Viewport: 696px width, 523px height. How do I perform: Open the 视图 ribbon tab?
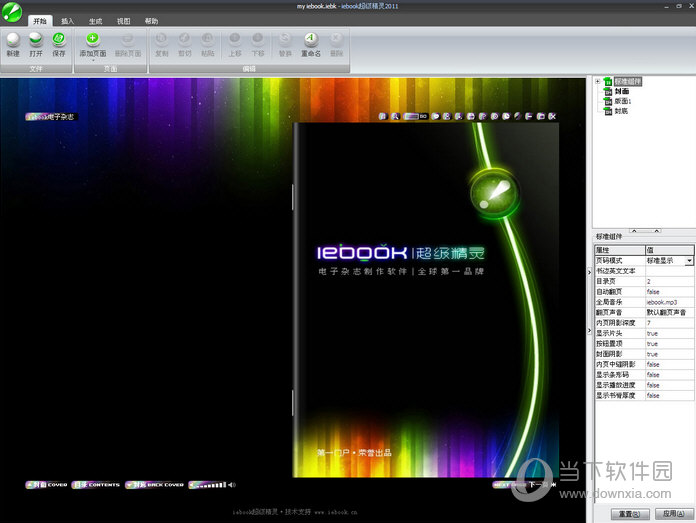click(x=123, y=20)
